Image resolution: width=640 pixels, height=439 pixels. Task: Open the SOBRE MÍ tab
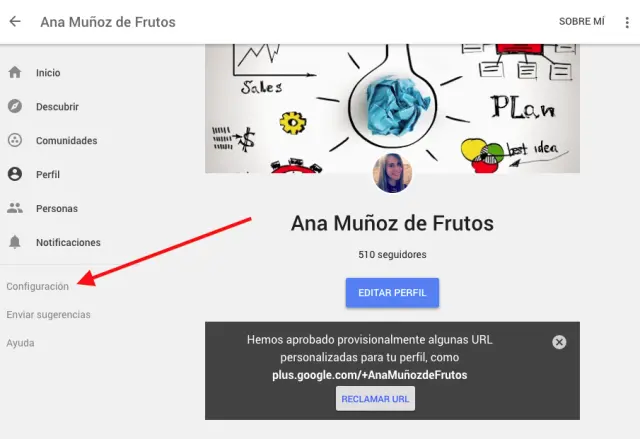582,21
